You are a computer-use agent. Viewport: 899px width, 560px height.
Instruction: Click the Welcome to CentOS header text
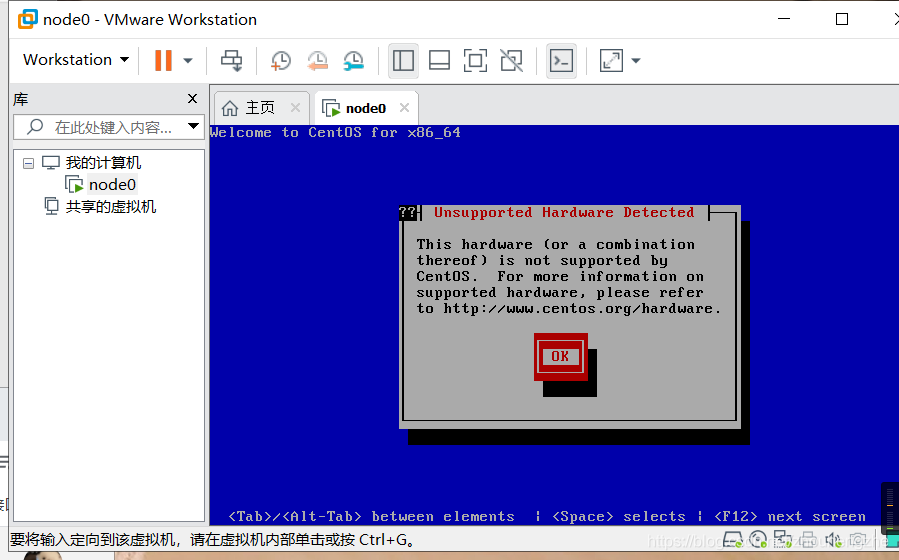(335, 132)
